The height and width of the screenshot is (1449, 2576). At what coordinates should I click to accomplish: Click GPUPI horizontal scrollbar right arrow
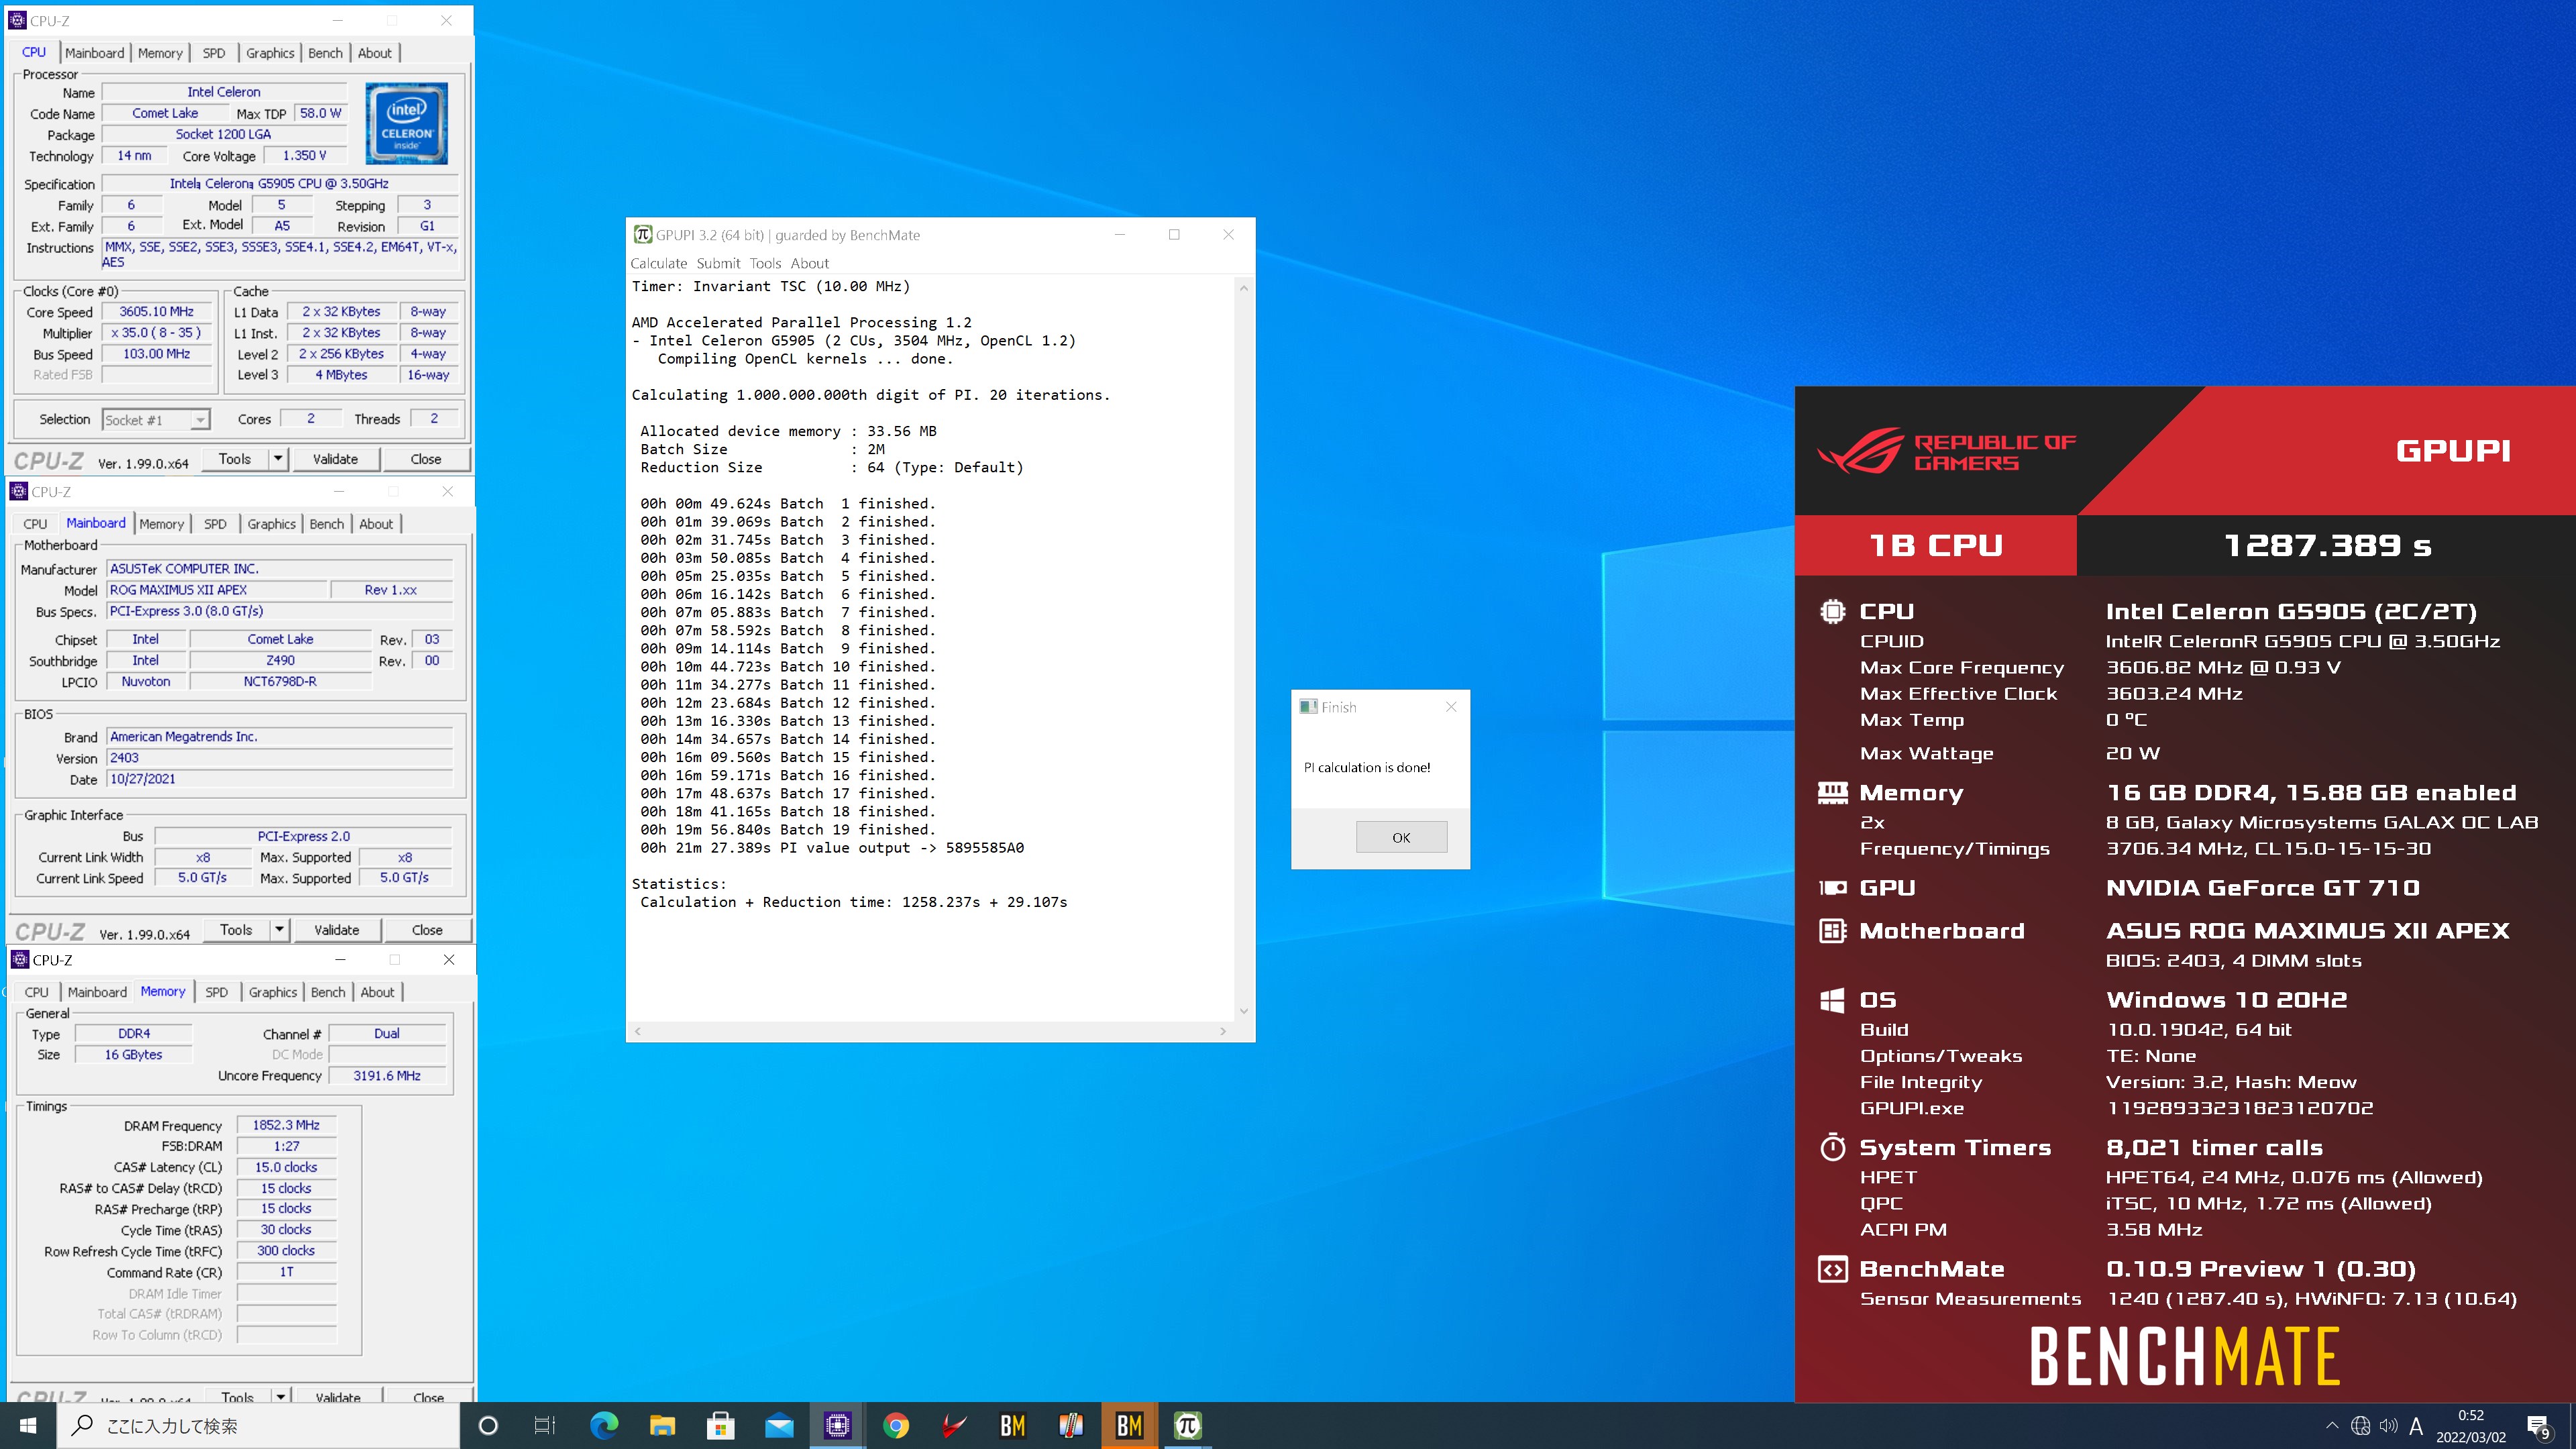[x=1223, y=1031]
